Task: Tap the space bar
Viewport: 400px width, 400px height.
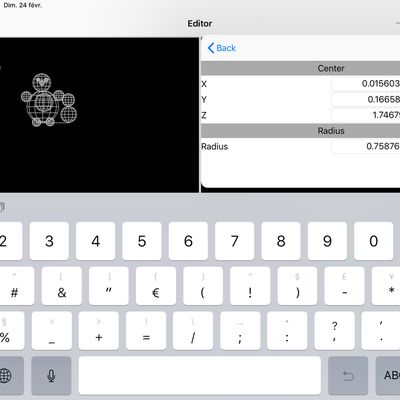Action: (x=200, y=376)
